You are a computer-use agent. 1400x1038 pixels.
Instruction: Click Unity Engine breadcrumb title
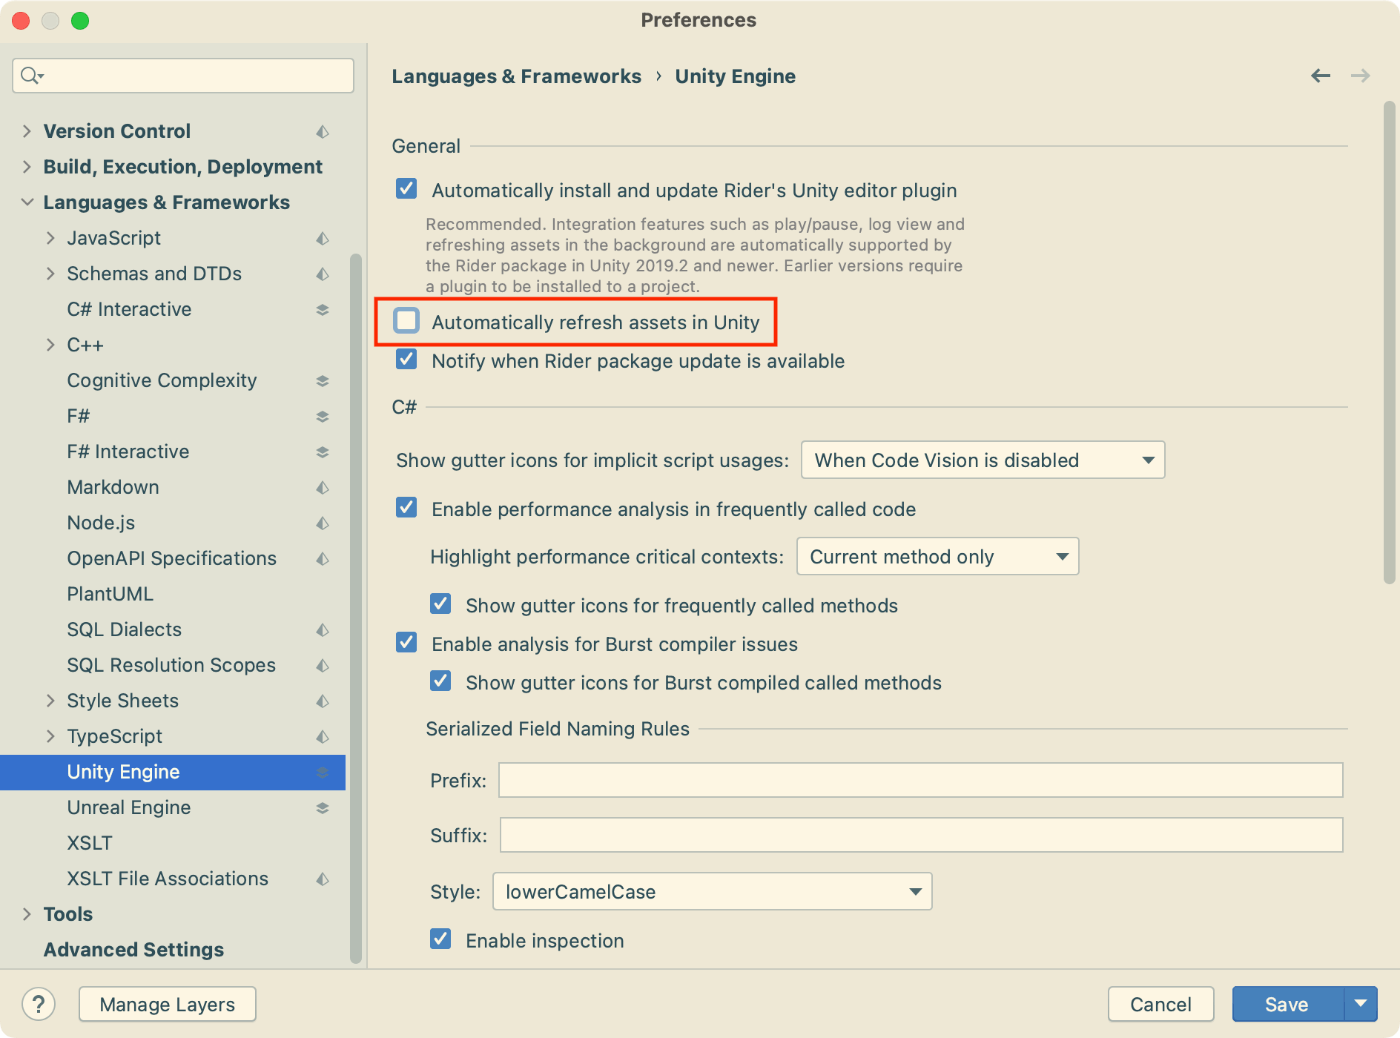pyautogui.click(x=735, y=76)
